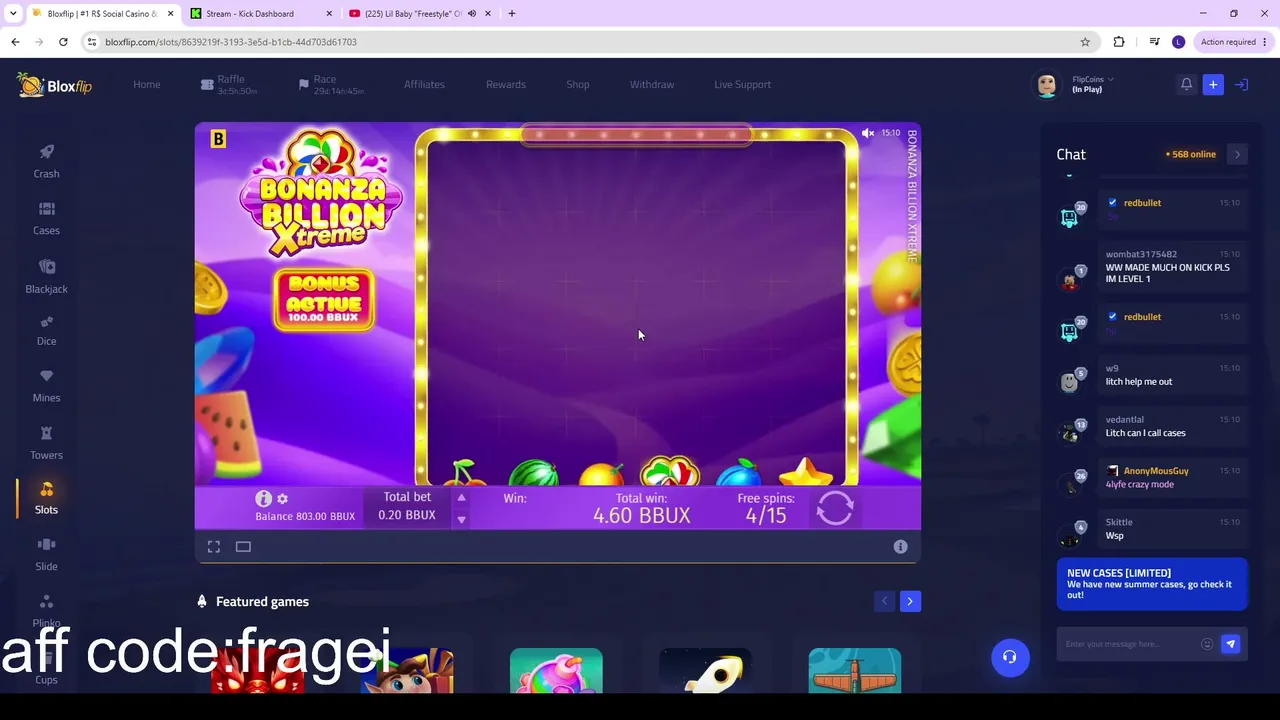Image resolution: width=1280 pixels, height=720 pixels.
Task: Open slot game settings gear
Action: (x=282, y=499)
